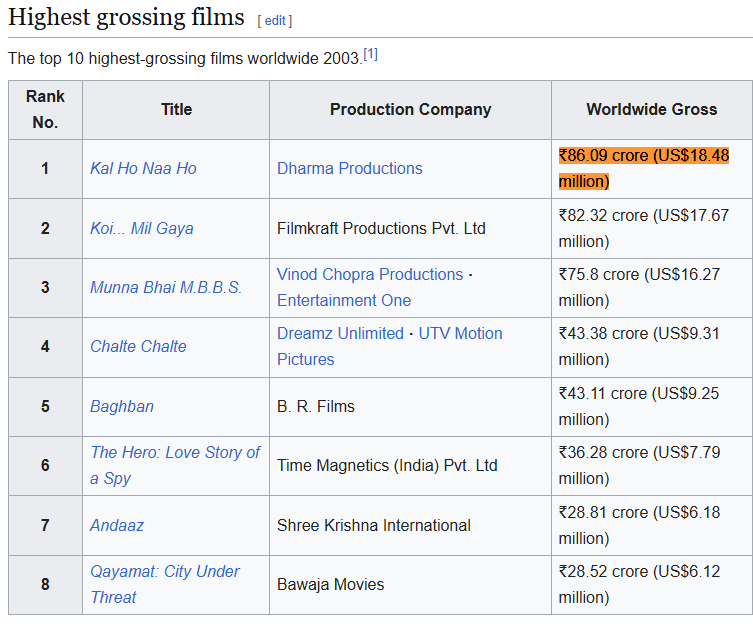Open Qayamat: City Under Threat link
Screen dimensions: 753x625
(165, 584)
